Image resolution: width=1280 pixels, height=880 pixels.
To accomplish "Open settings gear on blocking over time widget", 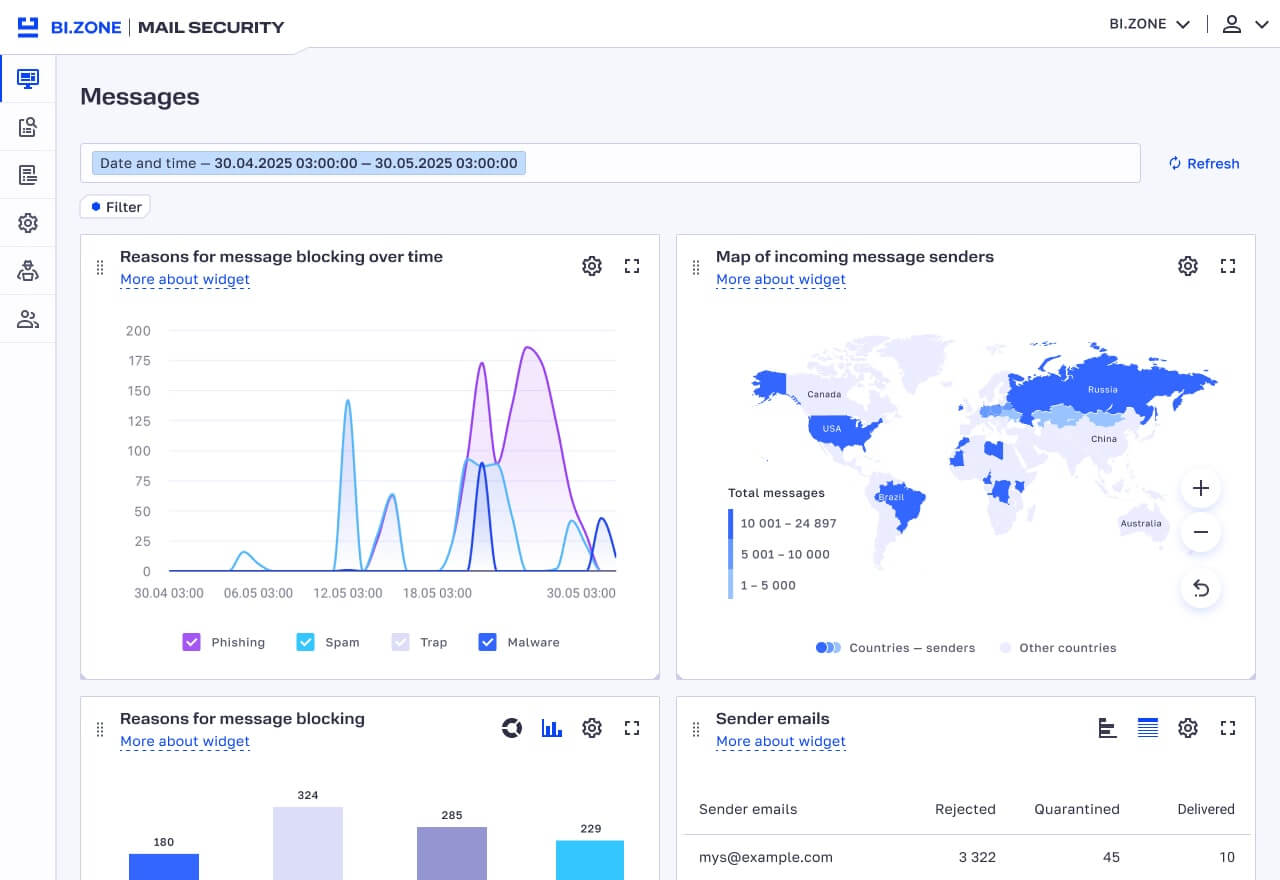I will 592,266.
